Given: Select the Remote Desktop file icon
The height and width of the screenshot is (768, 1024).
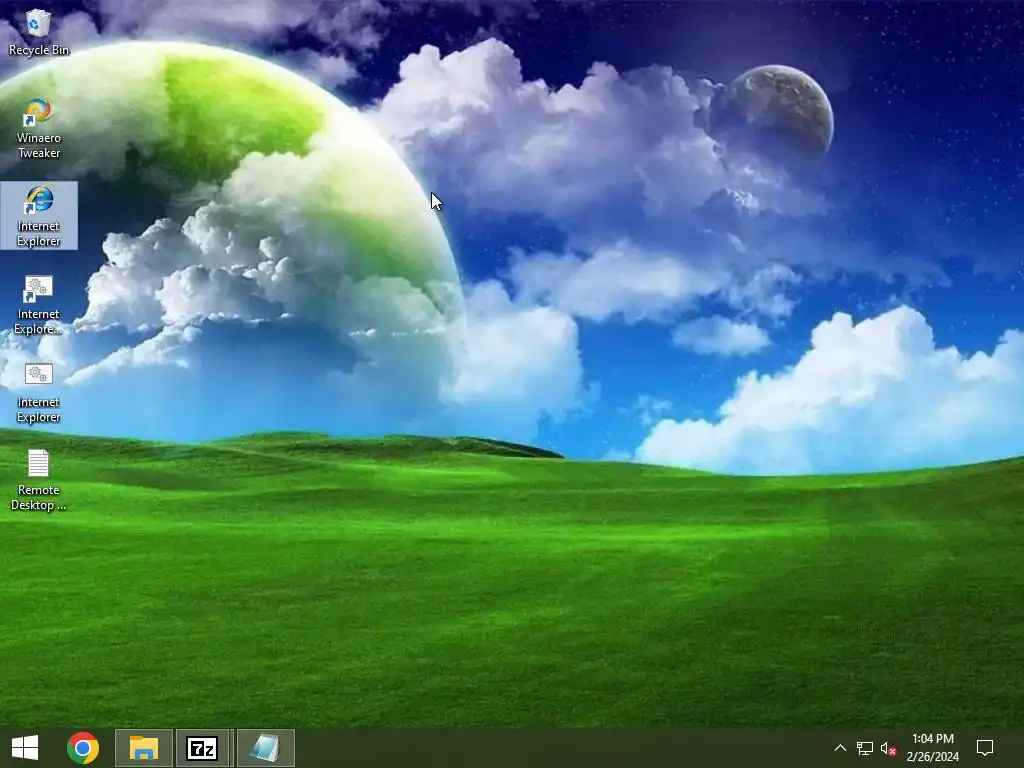Looking at the screenshot, I should point(38,480).
